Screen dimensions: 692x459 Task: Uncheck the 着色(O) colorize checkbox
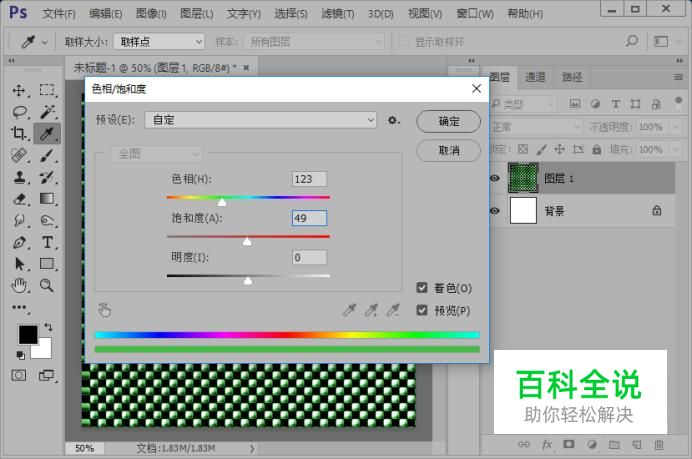(422, 288)
